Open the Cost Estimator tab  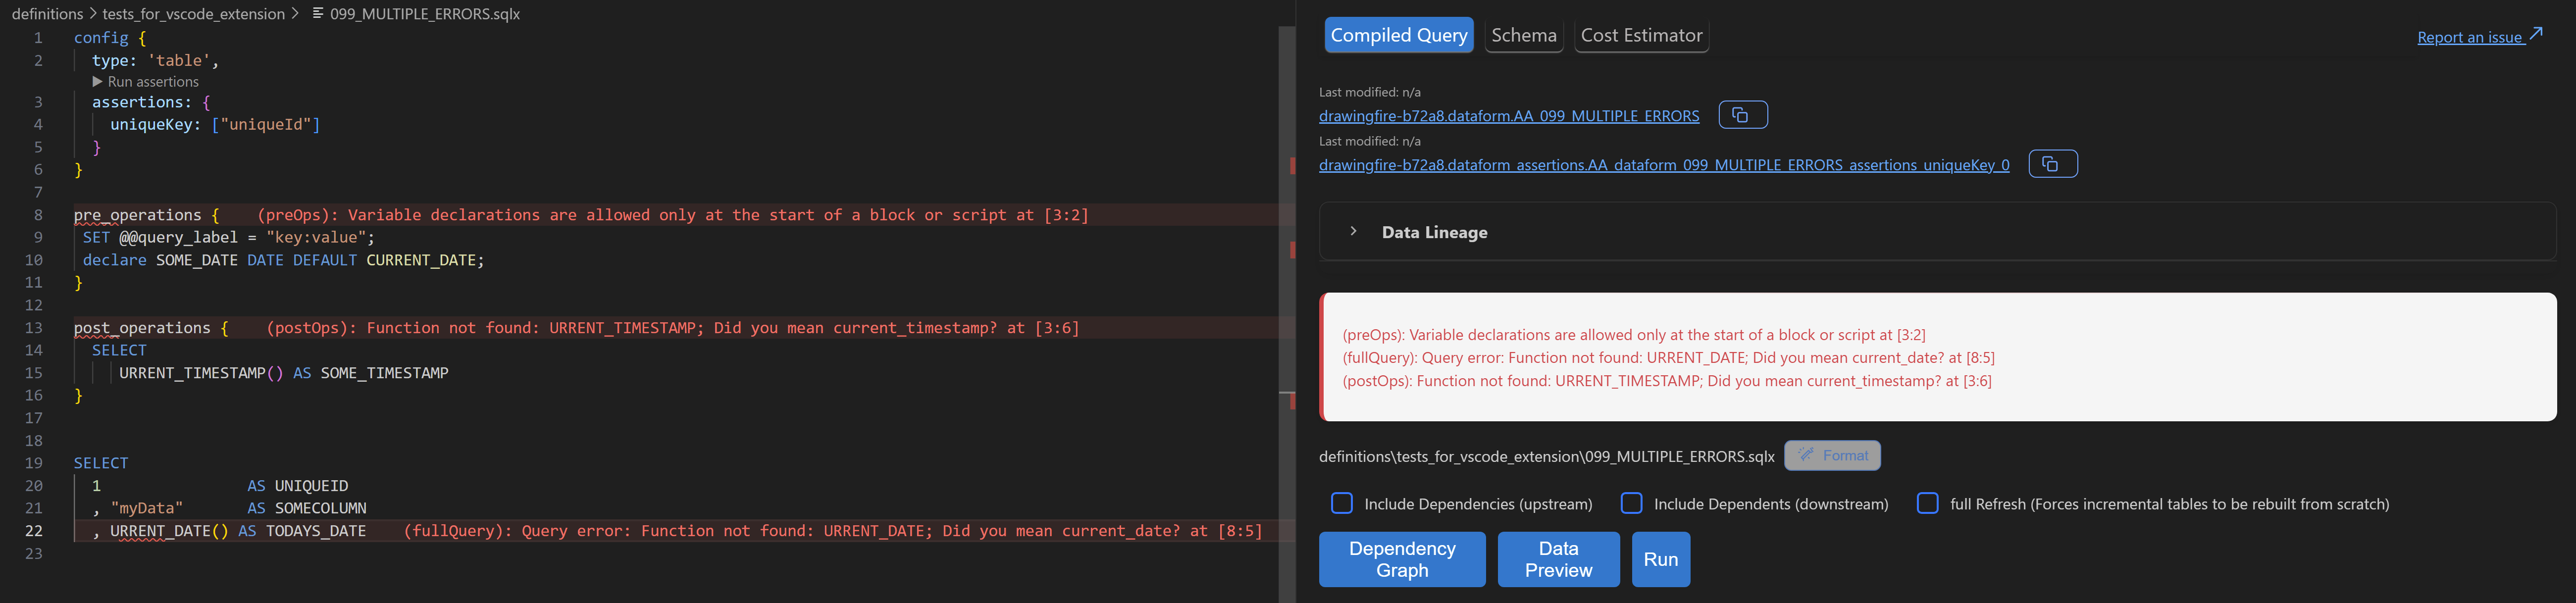(1640, 36)
